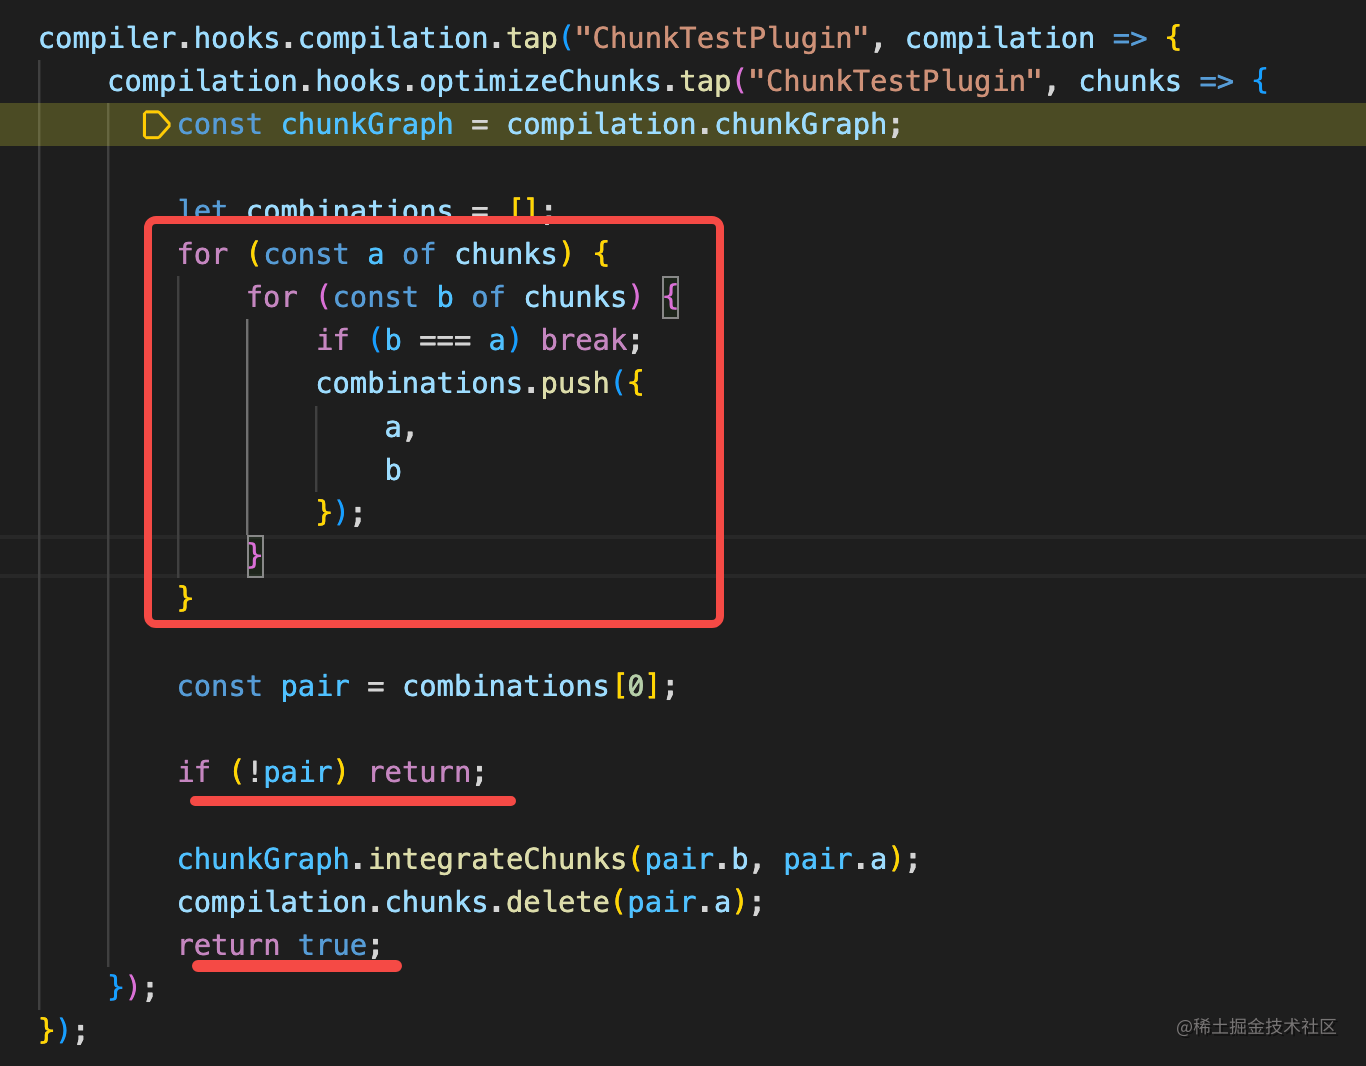This screenshot has width=1366, height=1066.
Task: Click the first "ChunkTestPlugin" string literal
Action: point(721,38)
